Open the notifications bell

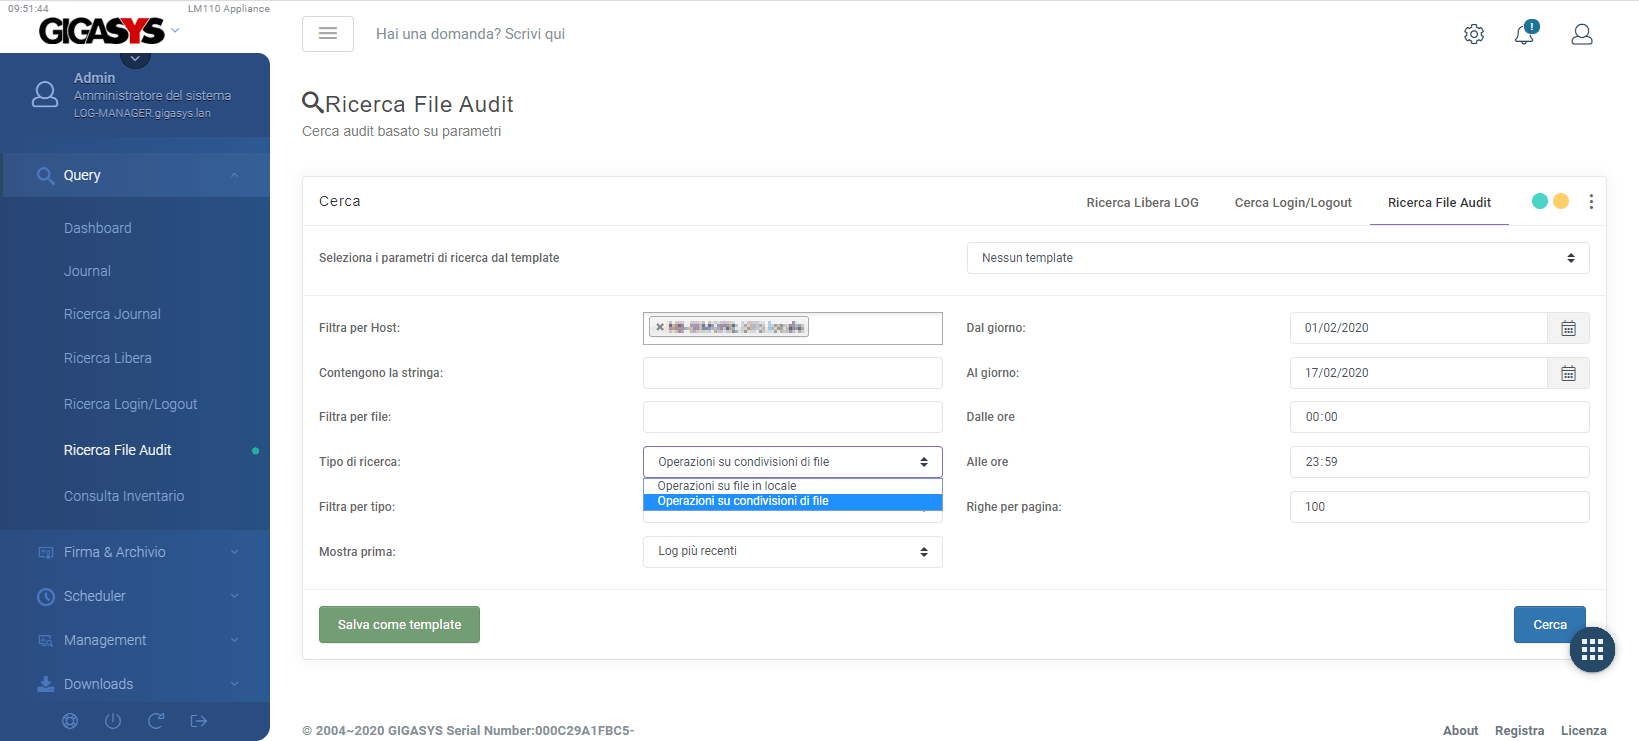point(1524,34)
